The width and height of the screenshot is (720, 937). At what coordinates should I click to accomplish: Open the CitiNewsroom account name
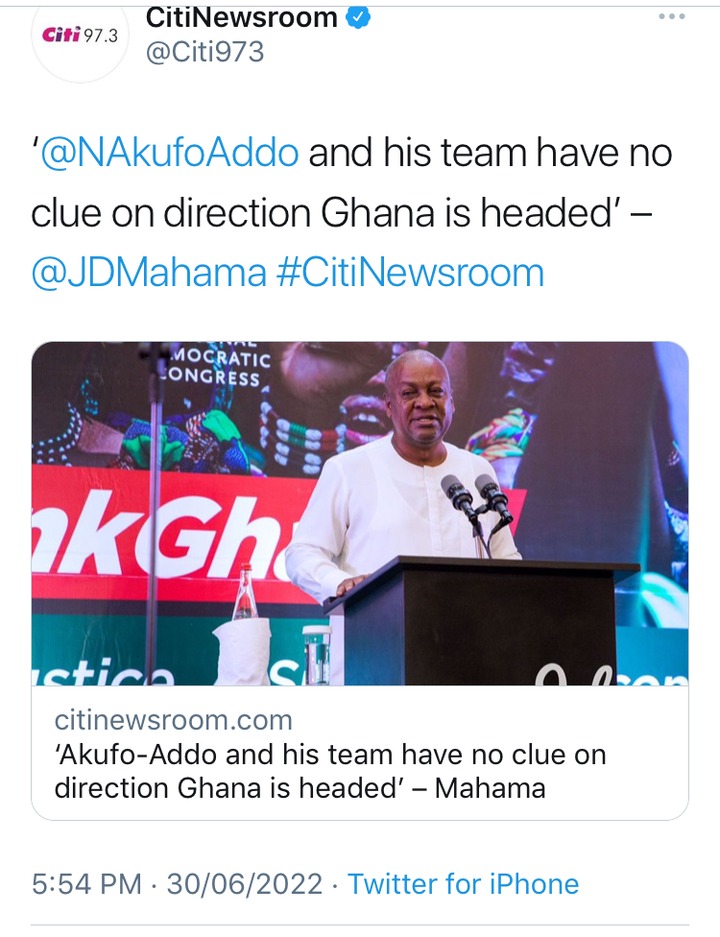pyautogui.click(x=241, y=17)
